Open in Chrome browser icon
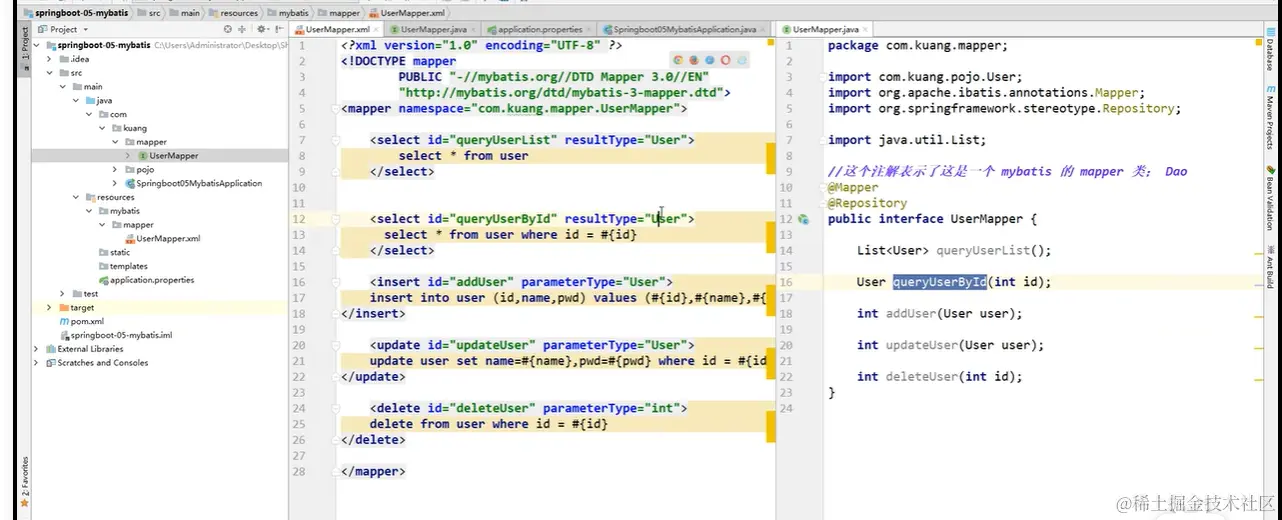 pos(679,60)
